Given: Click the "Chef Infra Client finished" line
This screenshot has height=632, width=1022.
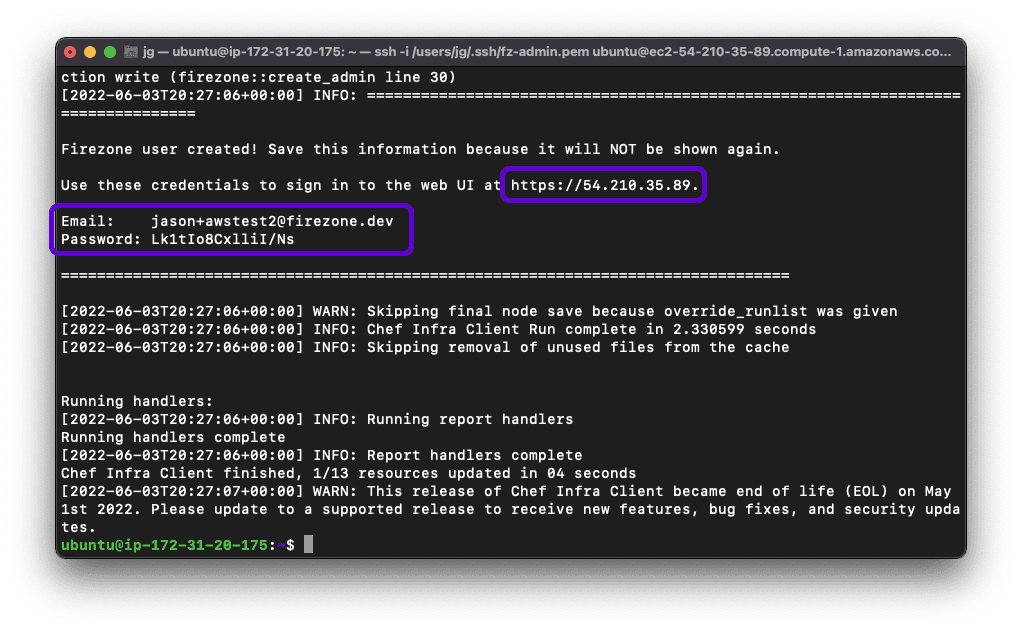Looking at the screenshot, I should tap(348, 473).
